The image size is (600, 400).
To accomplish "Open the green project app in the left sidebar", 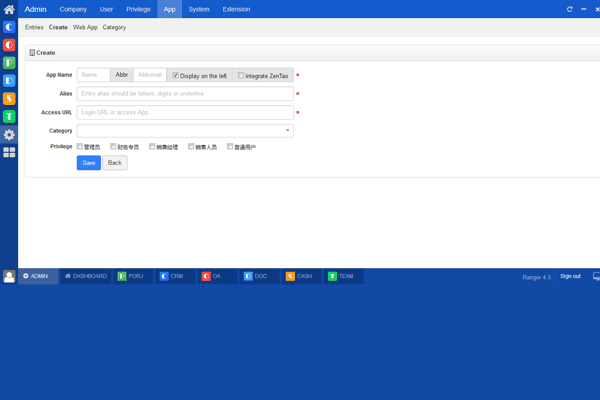I will [x=9, y=63].
